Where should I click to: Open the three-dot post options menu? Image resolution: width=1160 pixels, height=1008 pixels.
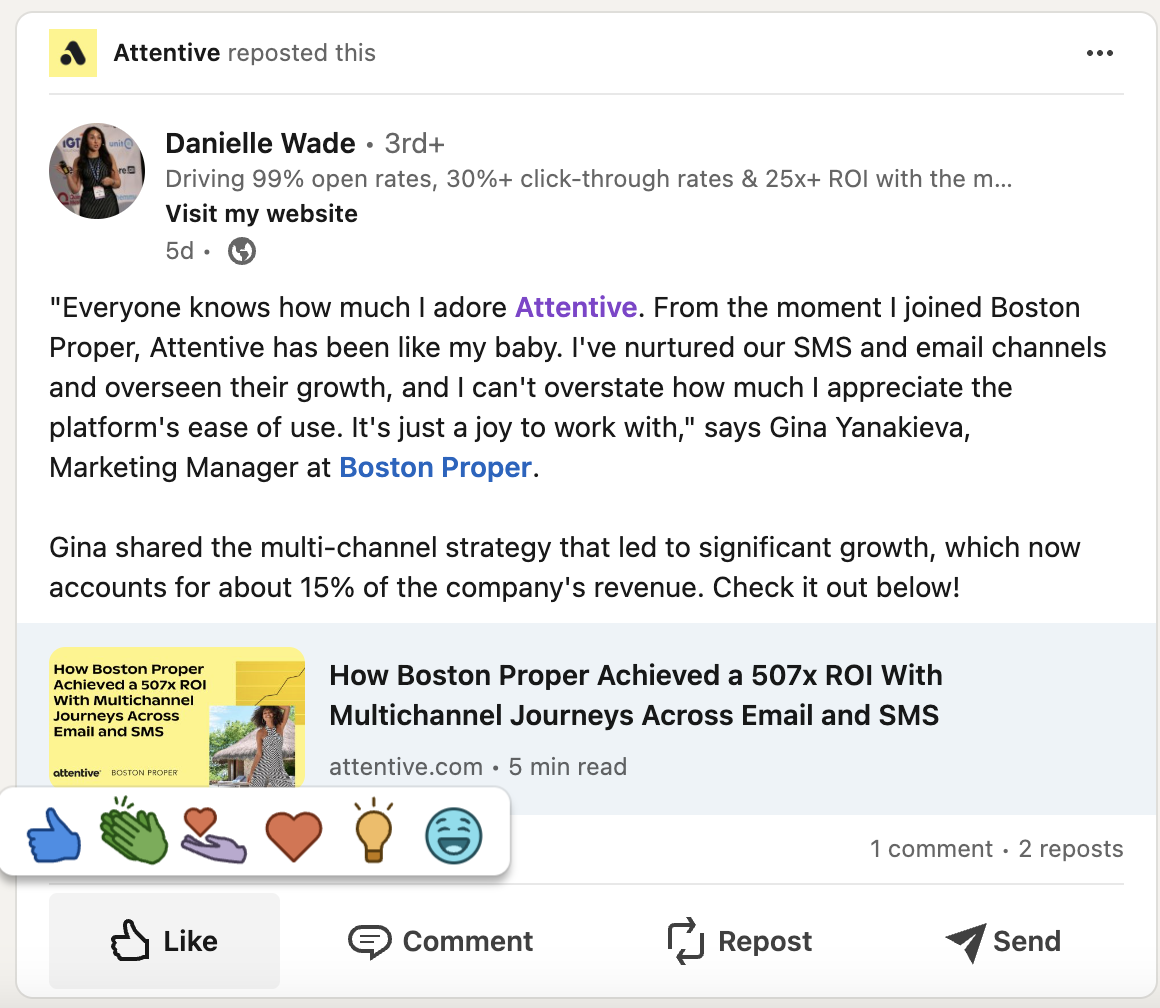1099,53
